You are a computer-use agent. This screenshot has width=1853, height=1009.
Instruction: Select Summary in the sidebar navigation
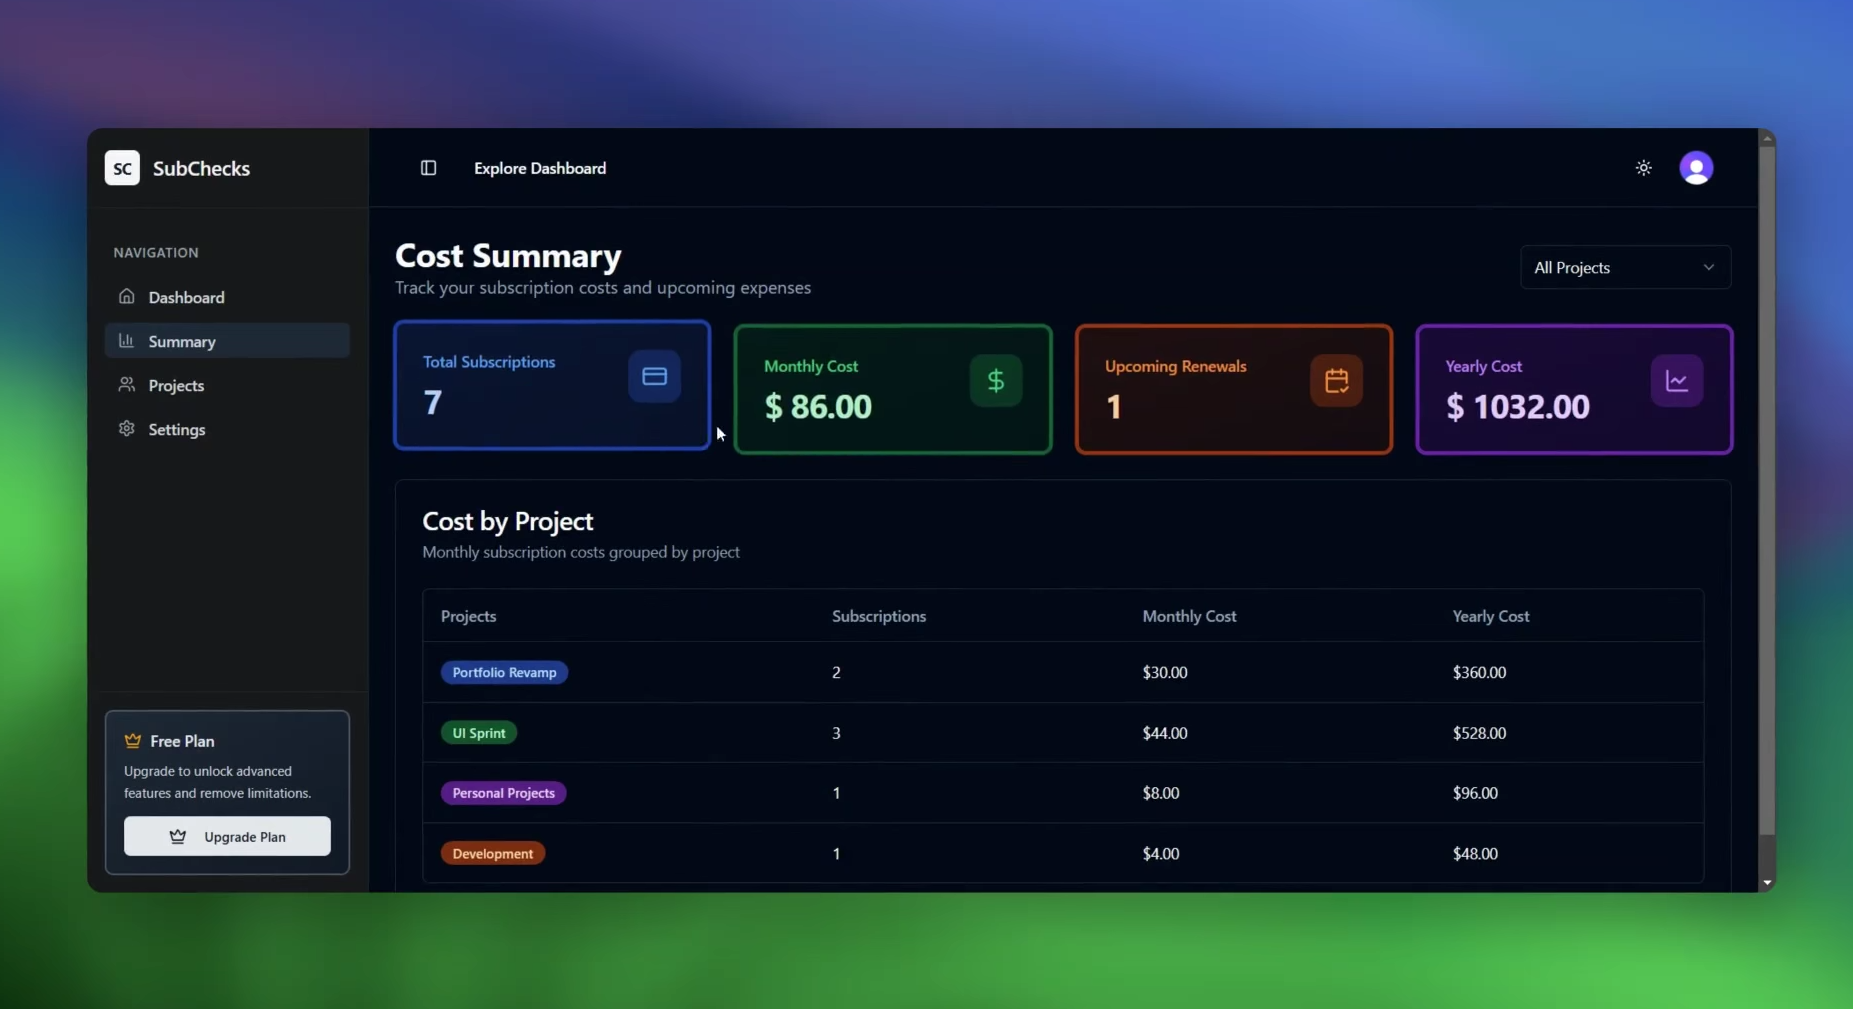click(182, 341)
